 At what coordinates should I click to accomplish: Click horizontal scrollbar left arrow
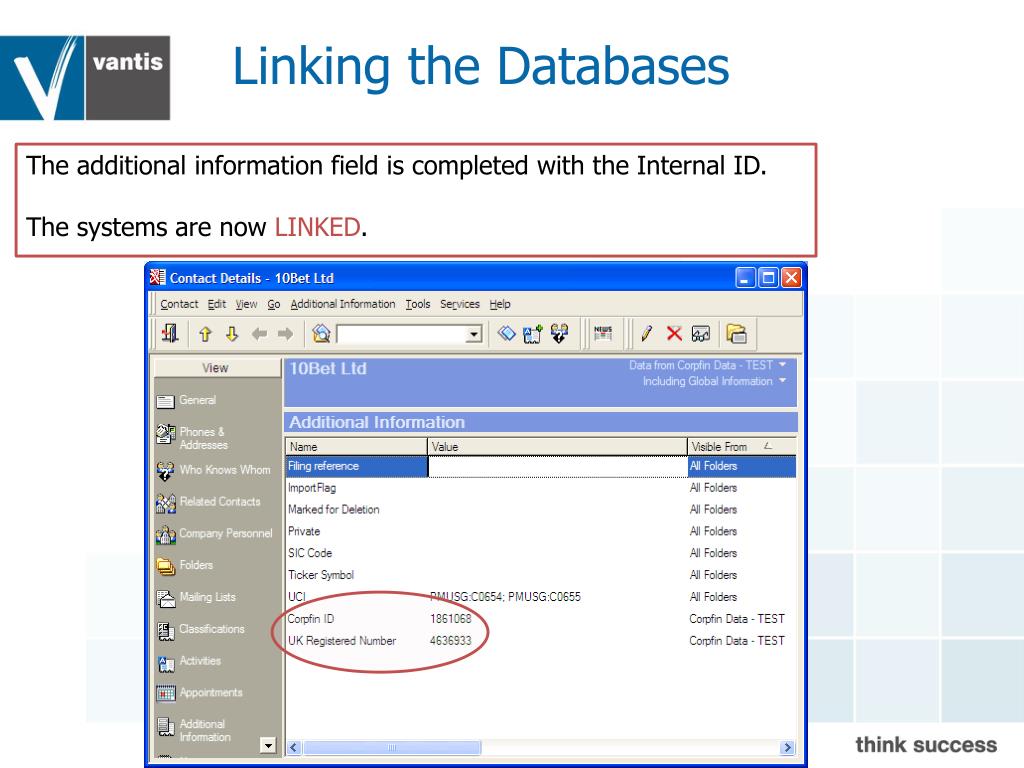tap(294, 747)
